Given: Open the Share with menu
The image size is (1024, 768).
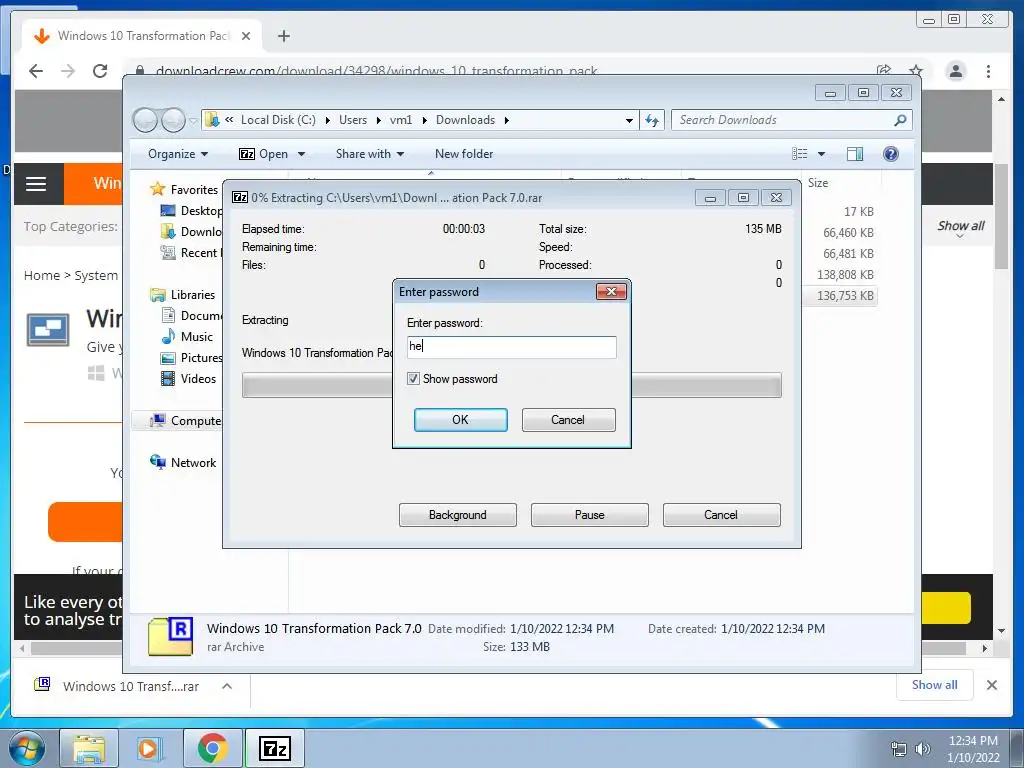Looking at the screenshot, I should [x=370, y=154].
